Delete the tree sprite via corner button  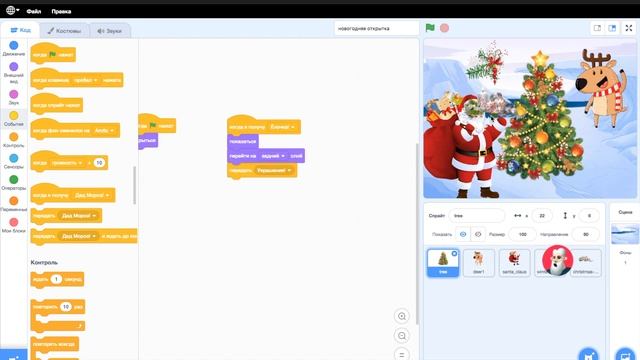tap(454, 254)
